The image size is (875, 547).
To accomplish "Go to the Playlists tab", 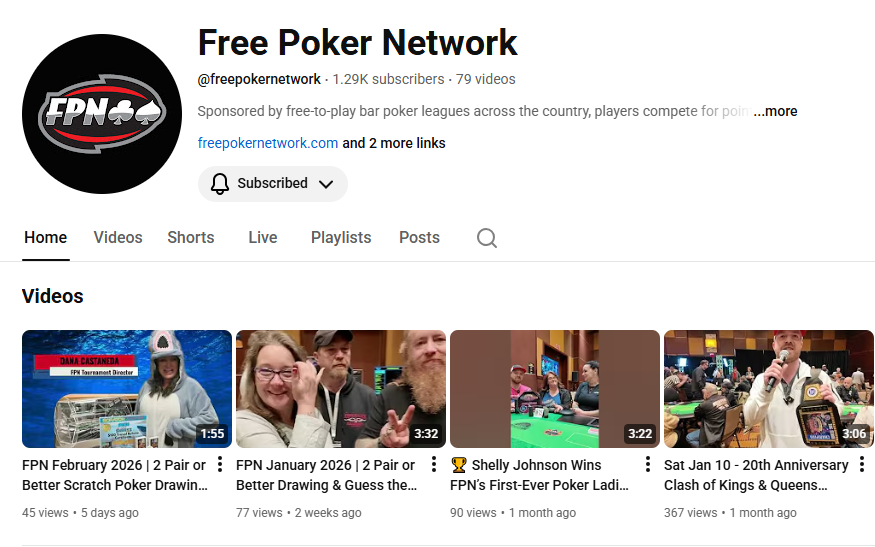I will 341,238.
